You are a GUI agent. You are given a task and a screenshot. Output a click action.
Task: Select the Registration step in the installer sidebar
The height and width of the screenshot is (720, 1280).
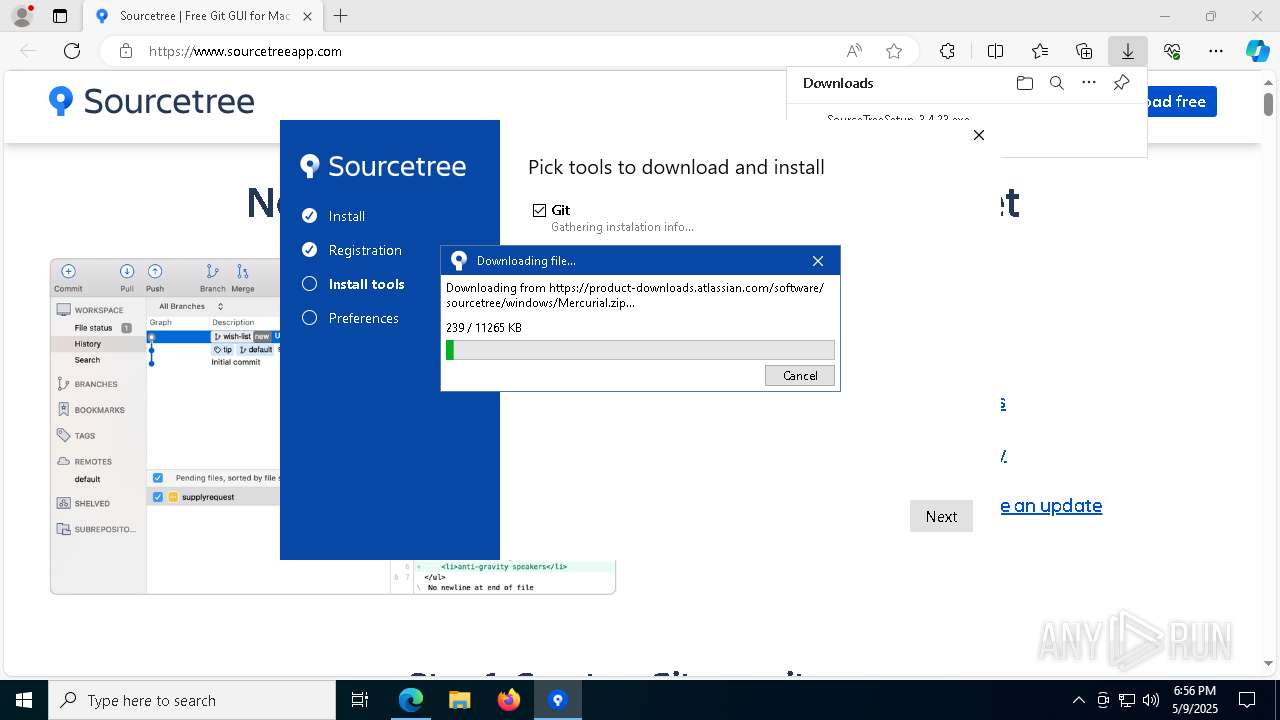[365, 250]
